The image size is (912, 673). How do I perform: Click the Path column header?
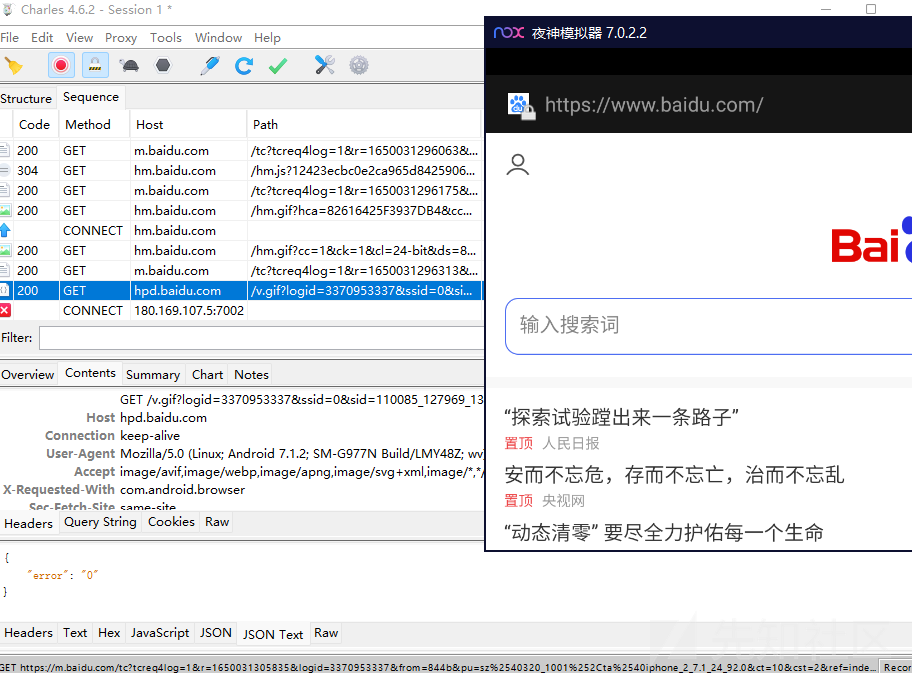(266, 125)
